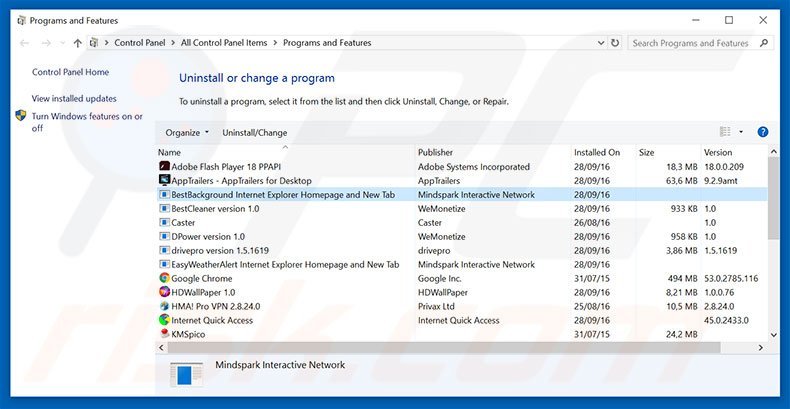
Task: Click the drivepro program icon
Action: point(164,250)
